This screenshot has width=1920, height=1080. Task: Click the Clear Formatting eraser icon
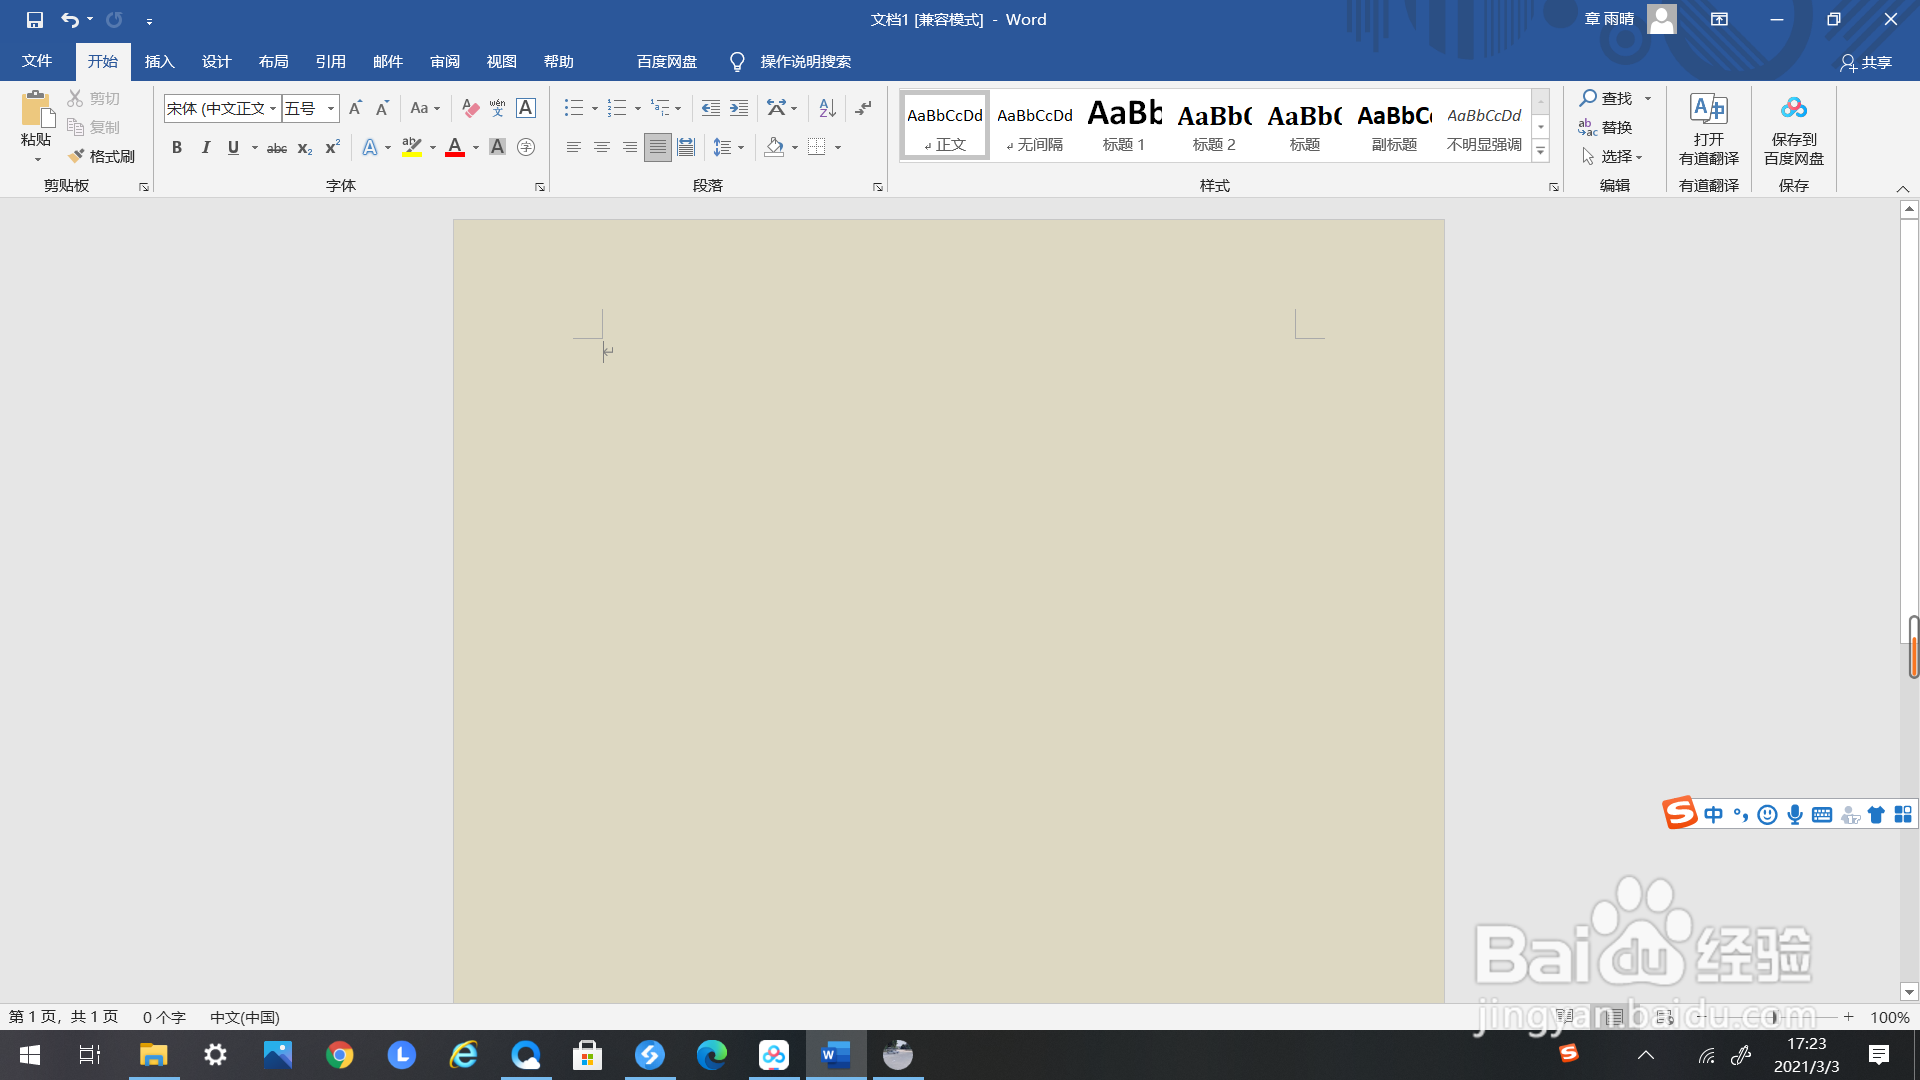click(470, 108)
